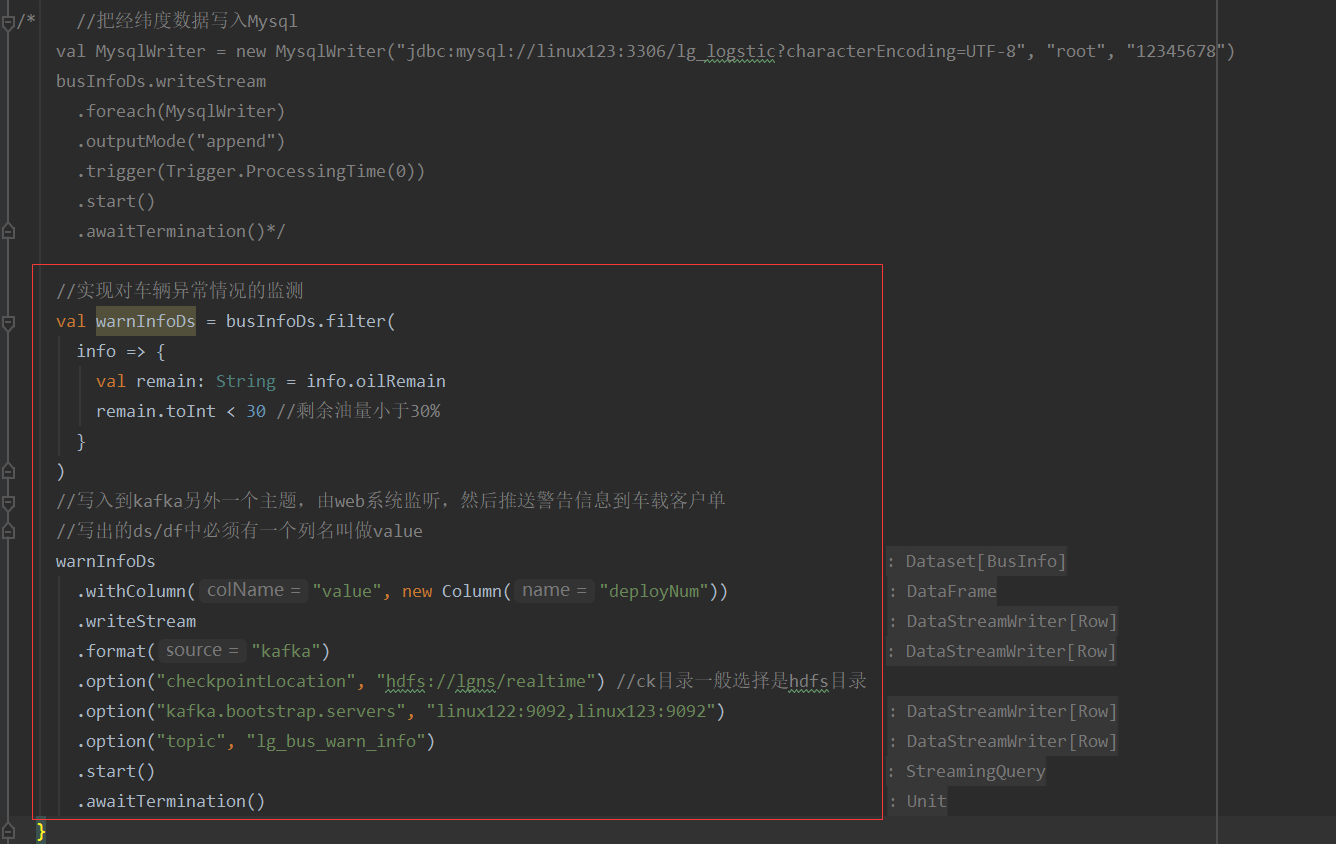The width and height of the screenshot is (1336, 844).
Task: Click the comment '//ck目录一般选择是hdfs目录'
Action: pos(741,681)
